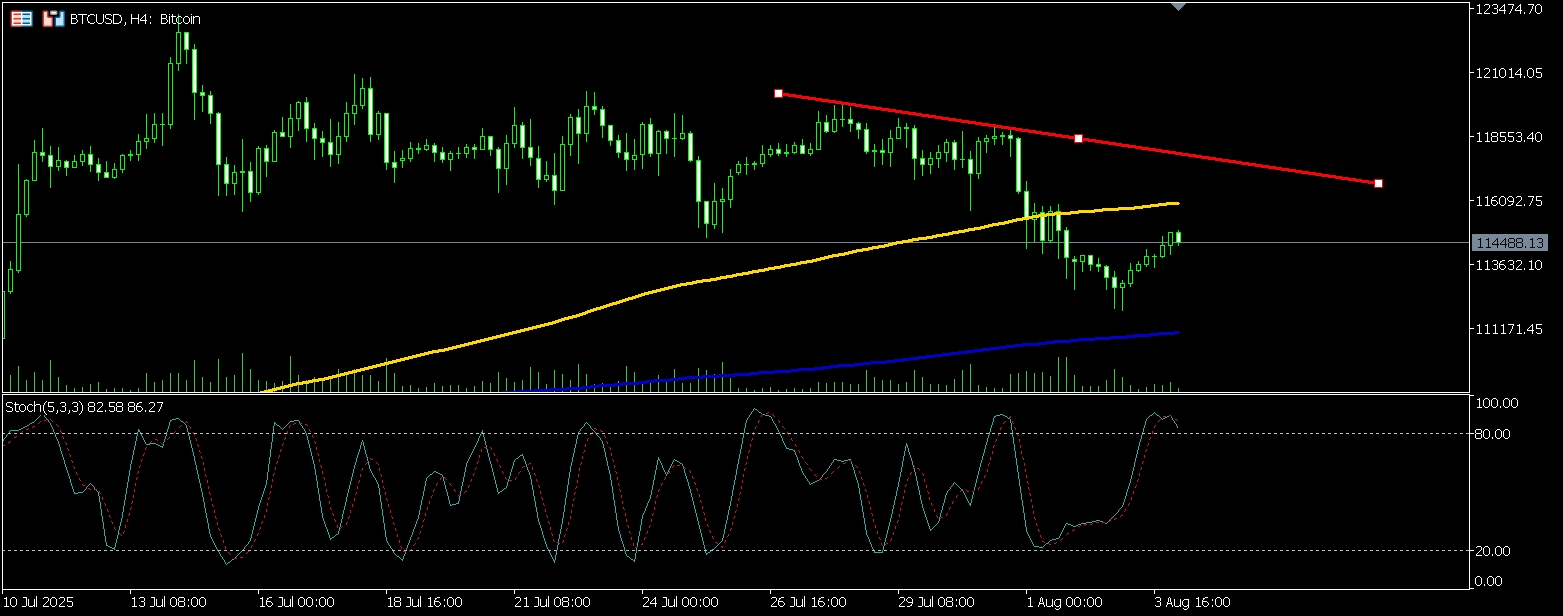Click the 26 Jul 16:00 time label
Viewport: 1563px width, 616px height.
click(x=808, y=602)
